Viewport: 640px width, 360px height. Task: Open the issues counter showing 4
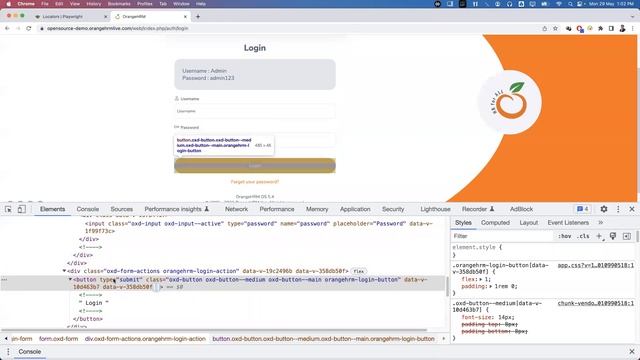pos(582,209)
